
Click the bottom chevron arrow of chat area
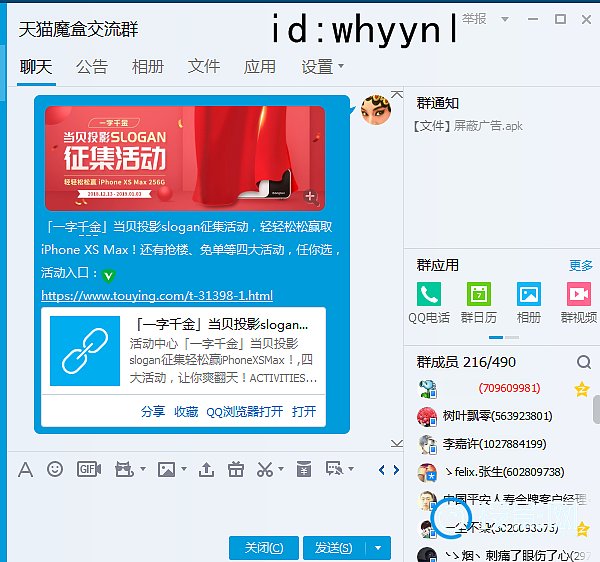[x=397, y=443]
